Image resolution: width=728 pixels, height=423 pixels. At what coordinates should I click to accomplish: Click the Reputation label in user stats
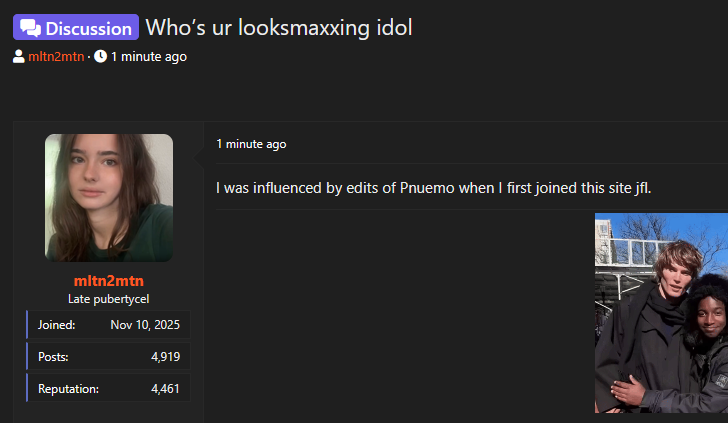click(68, 389)
